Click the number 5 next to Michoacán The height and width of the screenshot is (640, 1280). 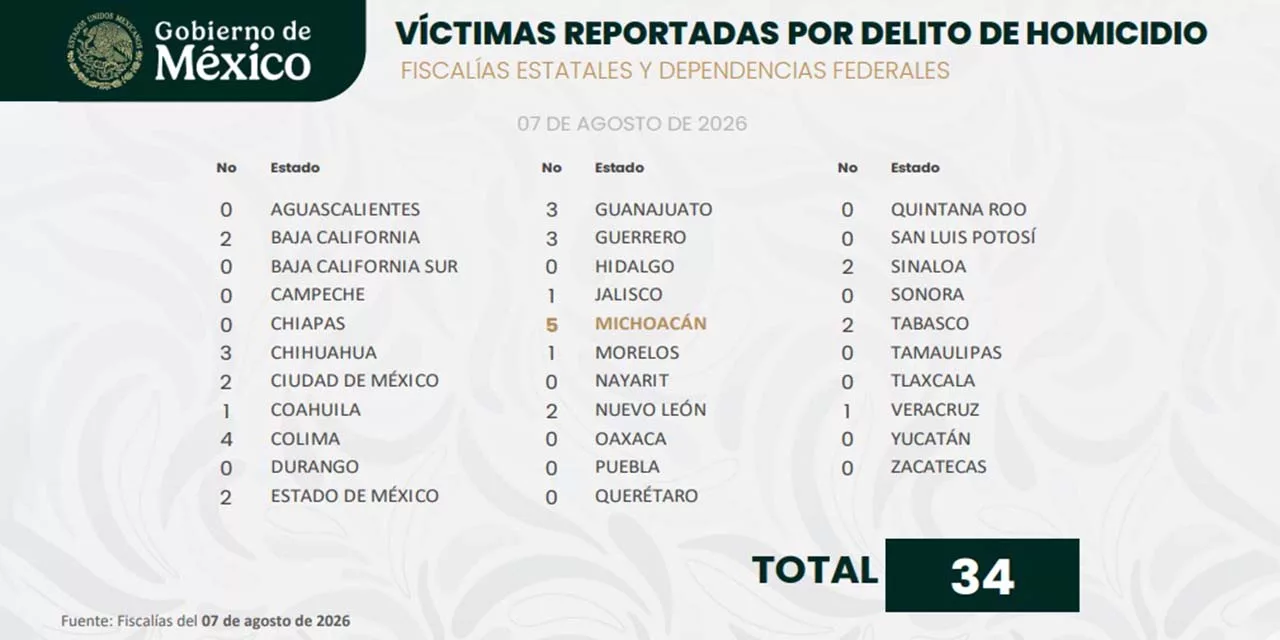[x=551, y=324]
